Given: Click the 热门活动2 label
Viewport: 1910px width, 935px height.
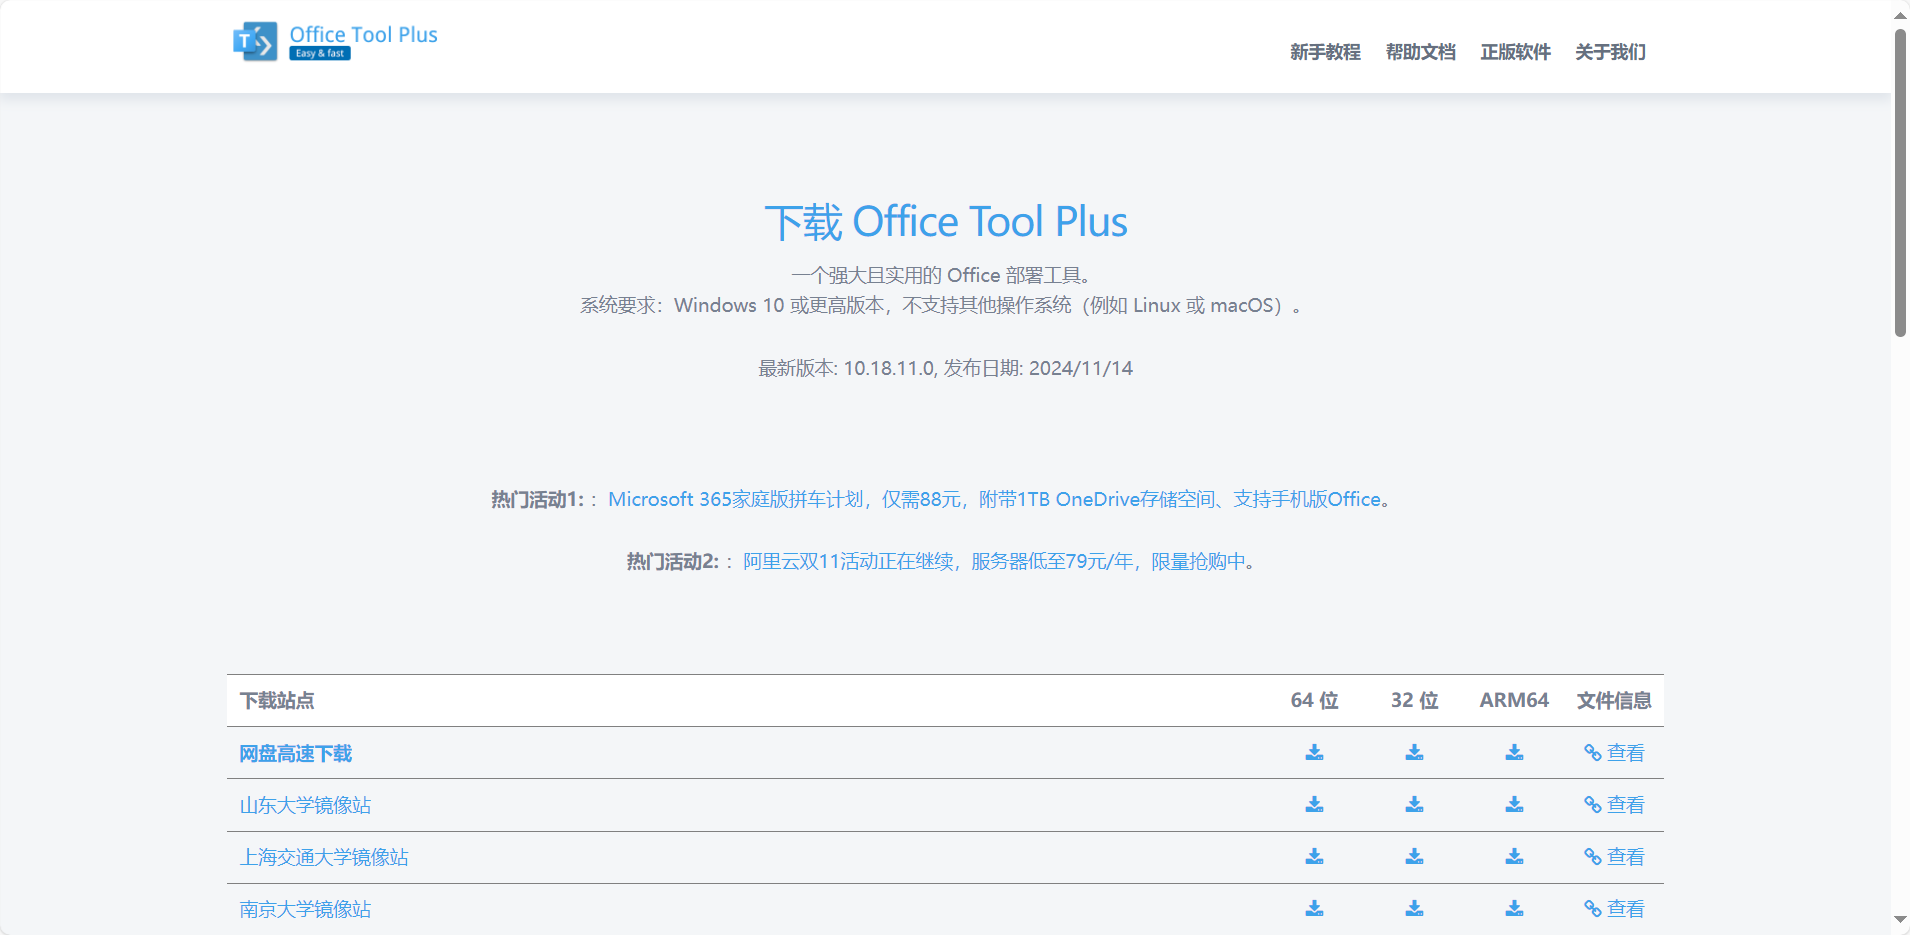Looking at the screenshot, I should tap(672, 561).
